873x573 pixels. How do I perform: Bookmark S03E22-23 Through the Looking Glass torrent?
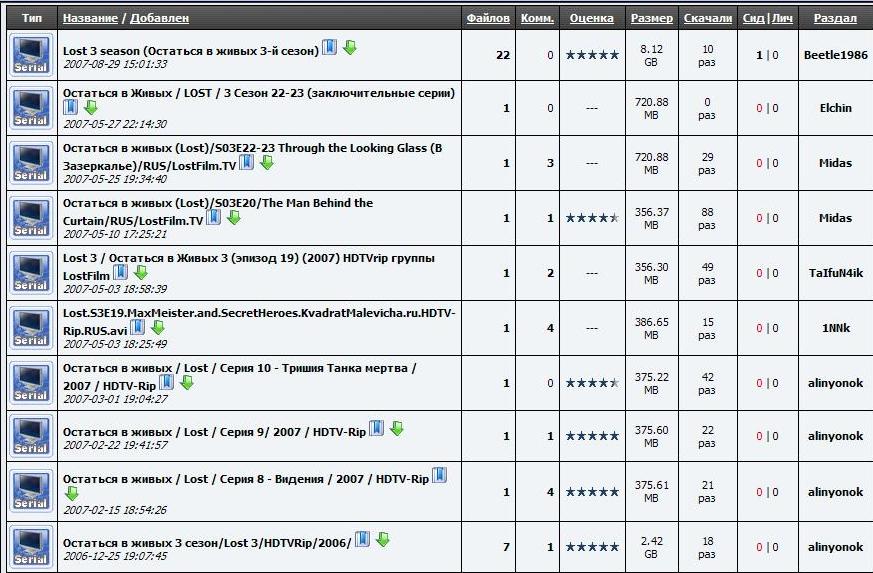pyautogui.click(x=247, y=162)
